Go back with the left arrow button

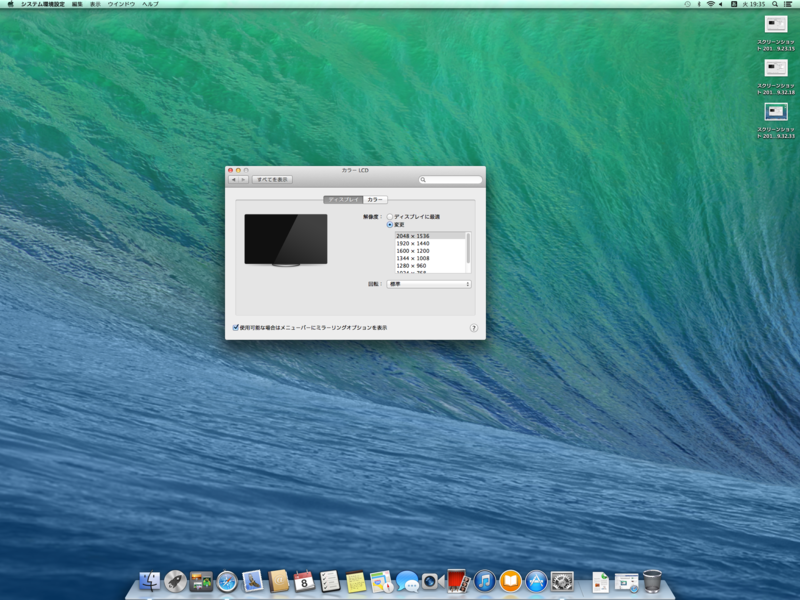234,180
